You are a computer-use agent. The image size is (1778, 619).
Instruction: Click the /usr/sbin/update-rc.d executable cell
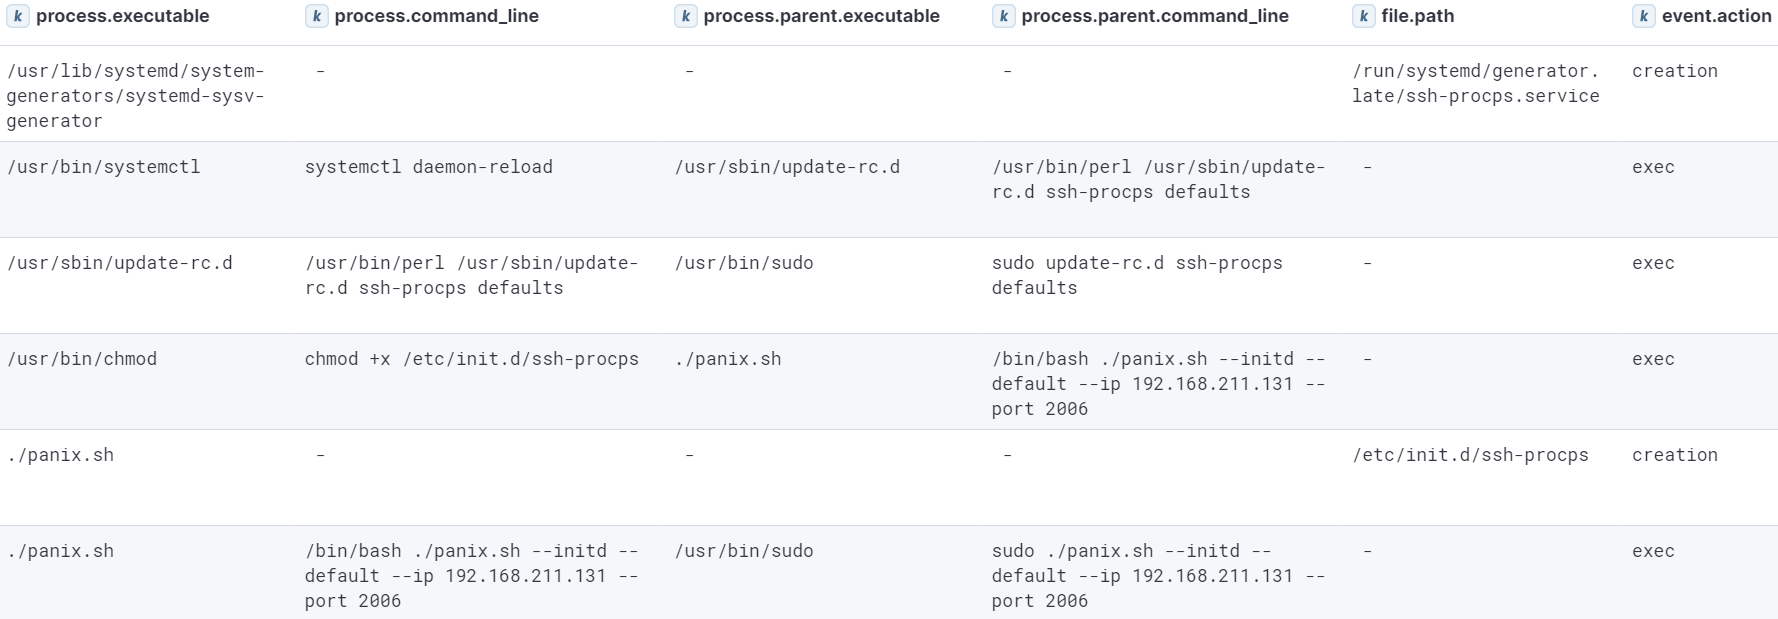[x=119, y=263]
